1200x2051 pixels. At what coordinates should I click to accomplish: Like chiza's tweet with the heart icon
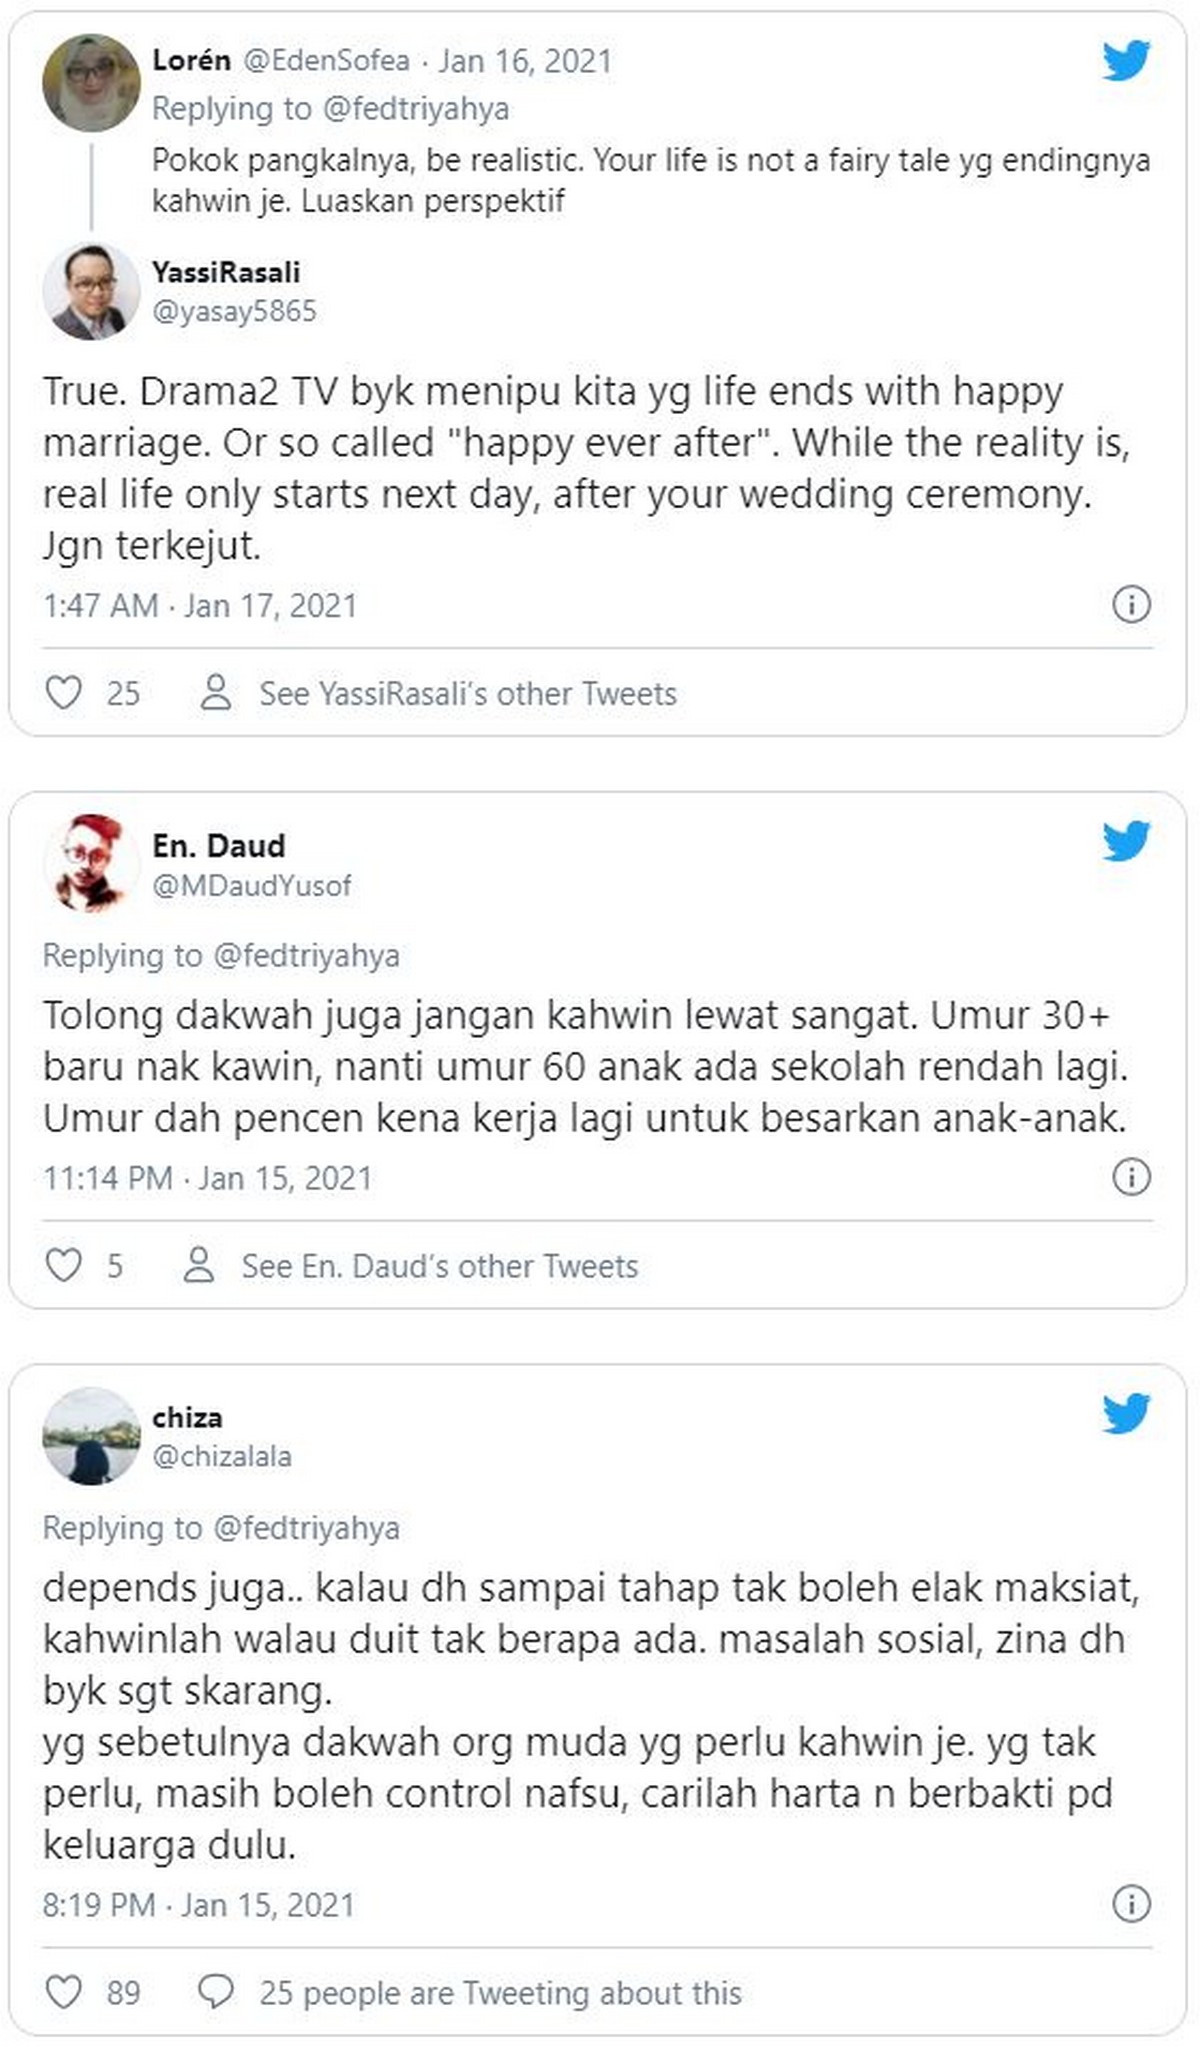(64, 1992)
